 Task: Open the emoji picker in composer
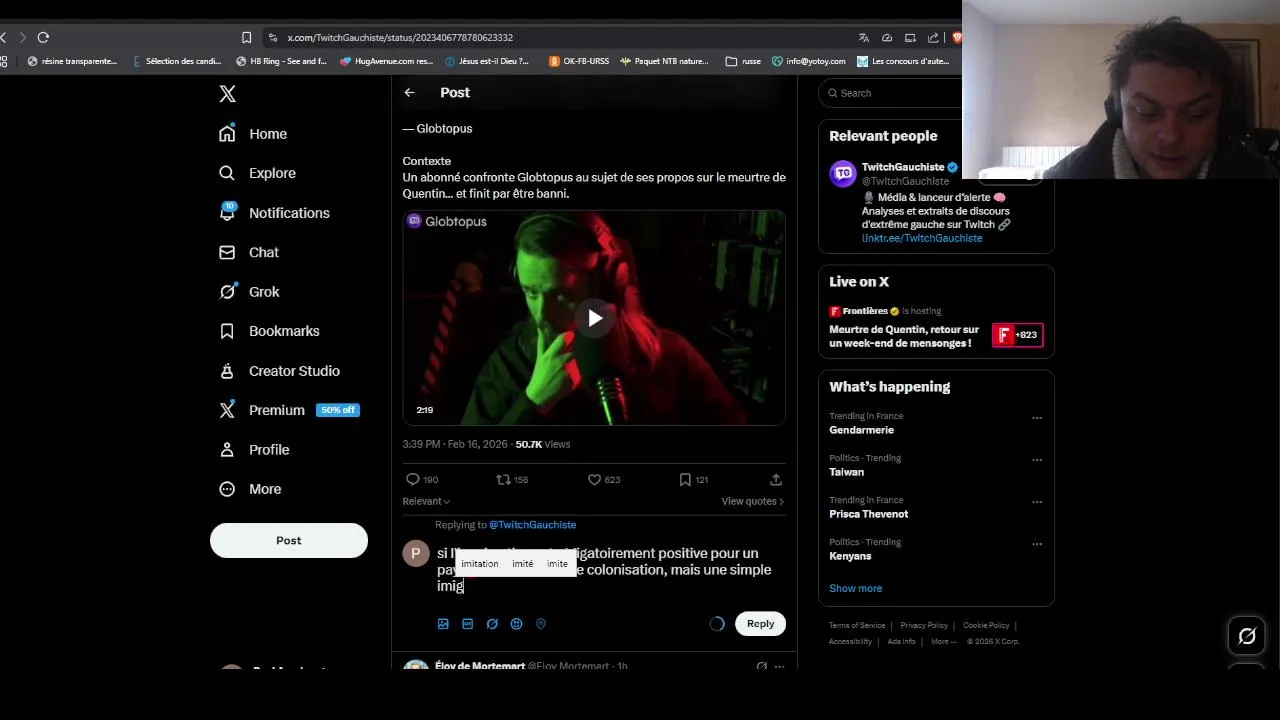pyautogui.click(x=516, y=624)
